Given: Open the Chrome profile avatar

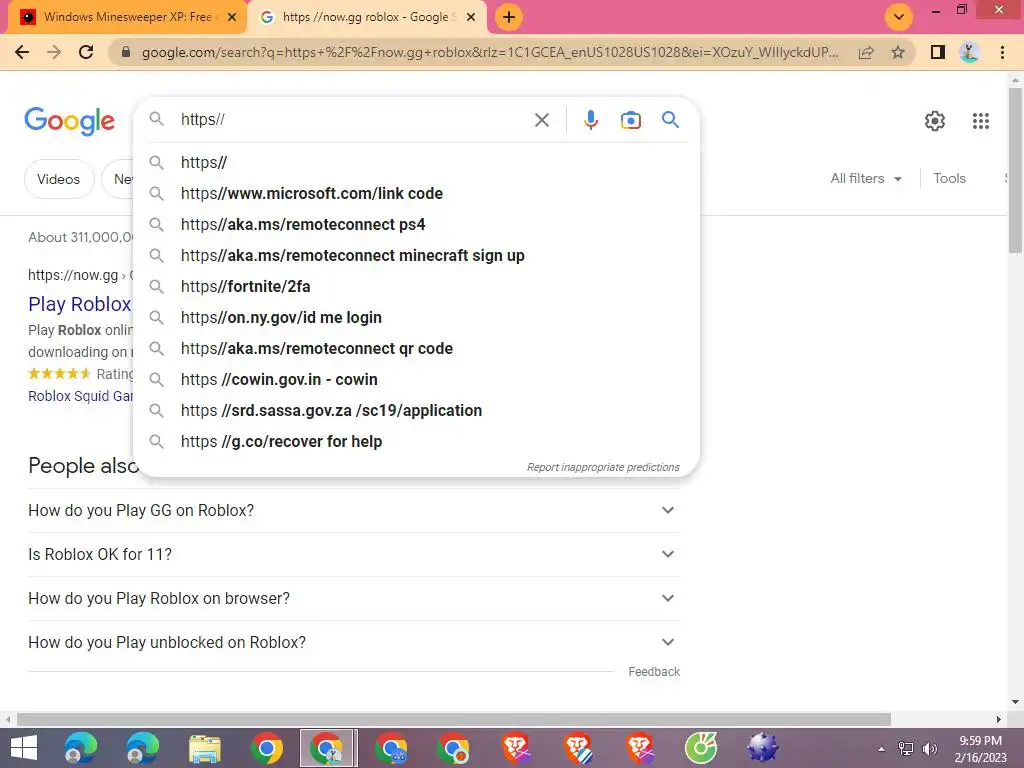Looking at the screenshot, I should (x=969, y=52).
